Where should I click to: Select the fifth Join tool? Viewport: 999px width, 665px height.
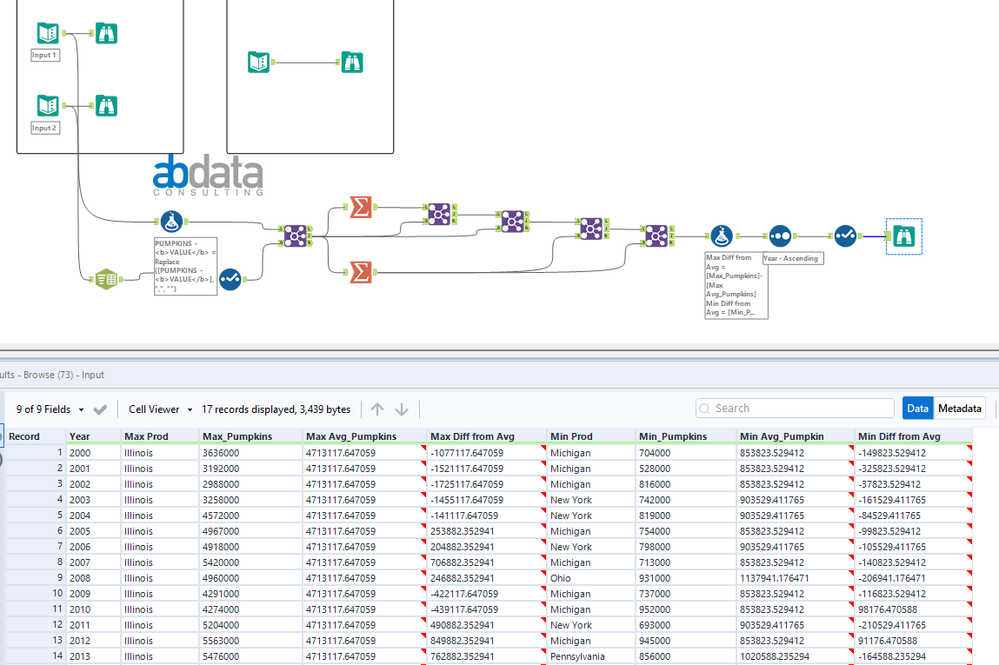coord(656,236)
